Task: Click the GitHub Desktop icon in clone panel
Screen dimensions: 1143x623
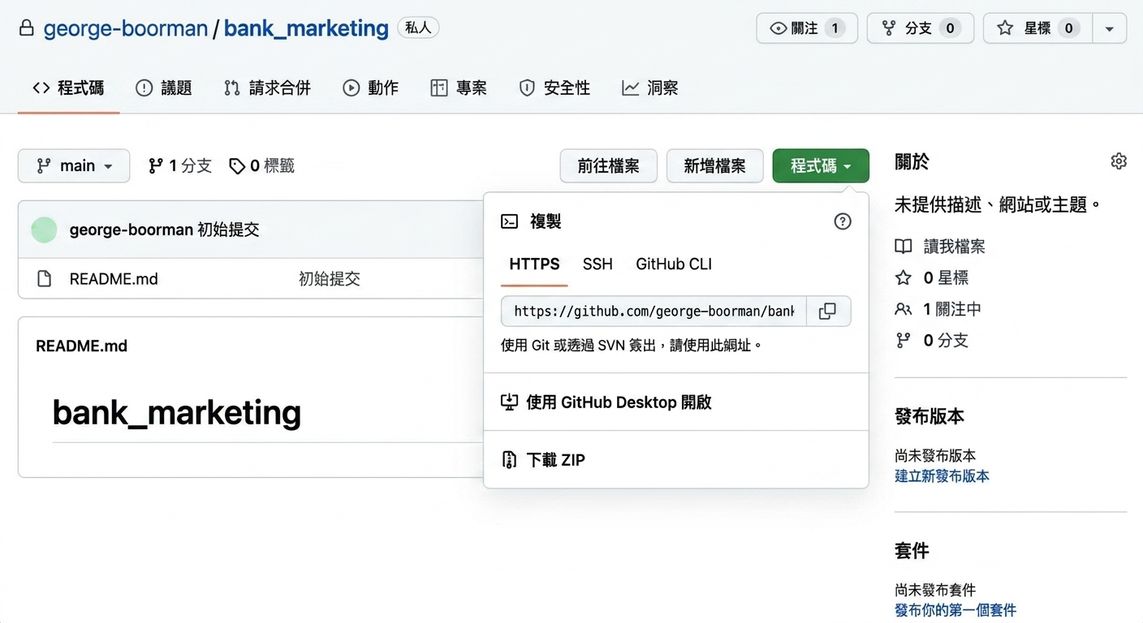Action: (510, 402)
